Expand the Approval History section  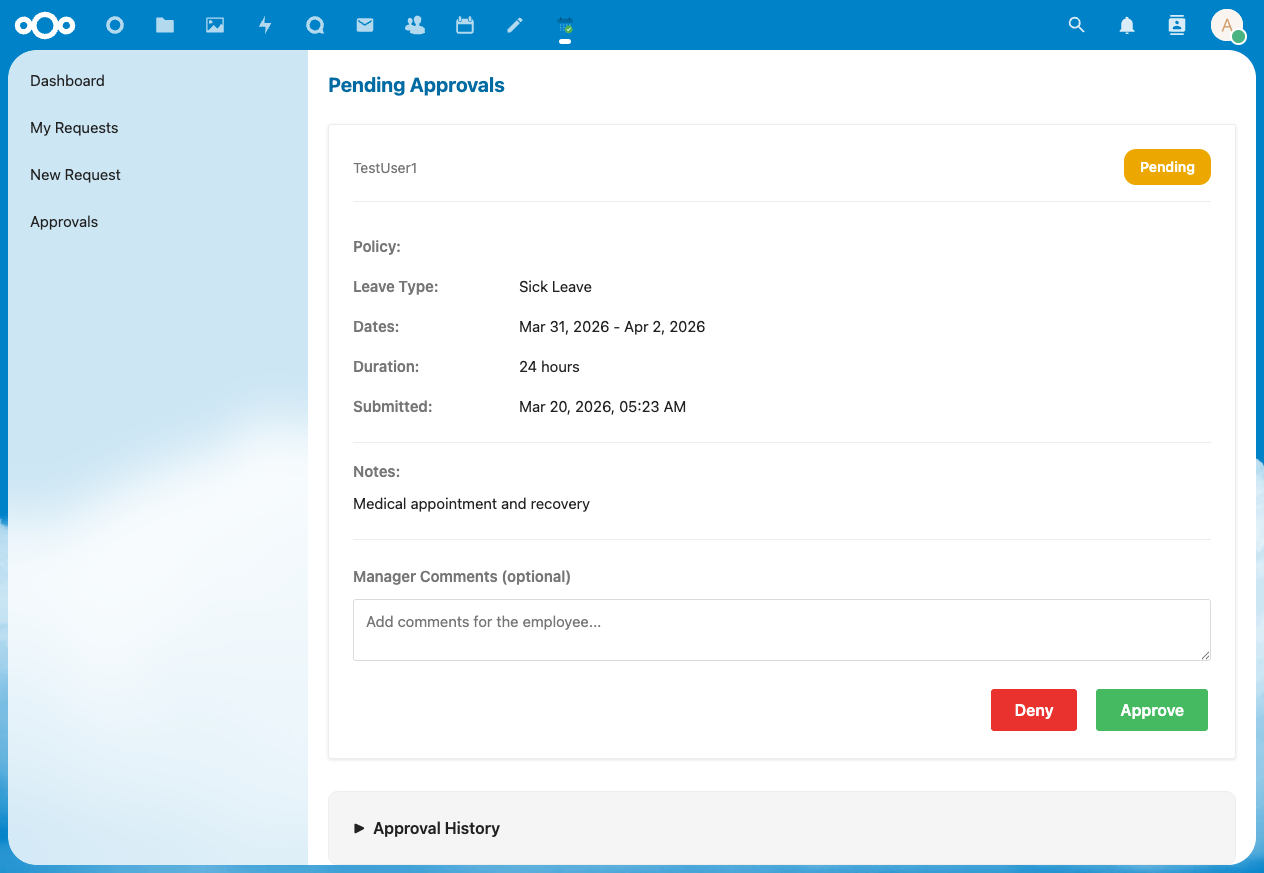pos(426,828)
